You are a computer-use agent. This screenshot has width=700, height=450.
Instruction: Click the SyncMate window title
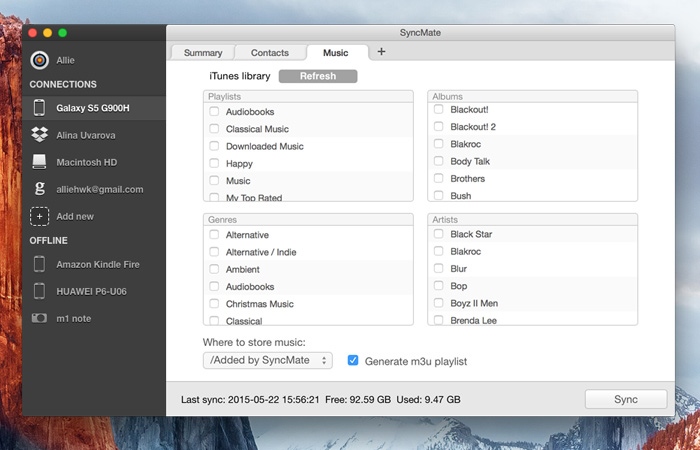click(x=420, y=33)
